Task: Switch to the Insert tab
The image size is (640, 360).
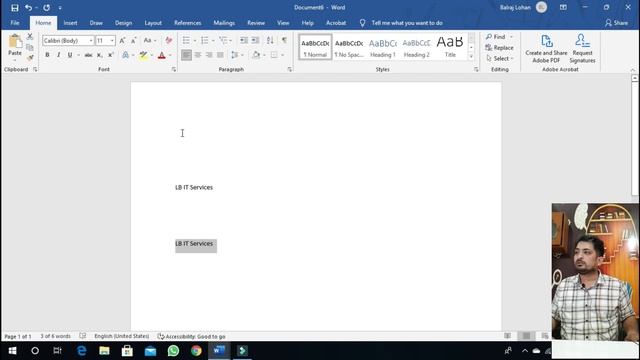Action: (70, 23)
